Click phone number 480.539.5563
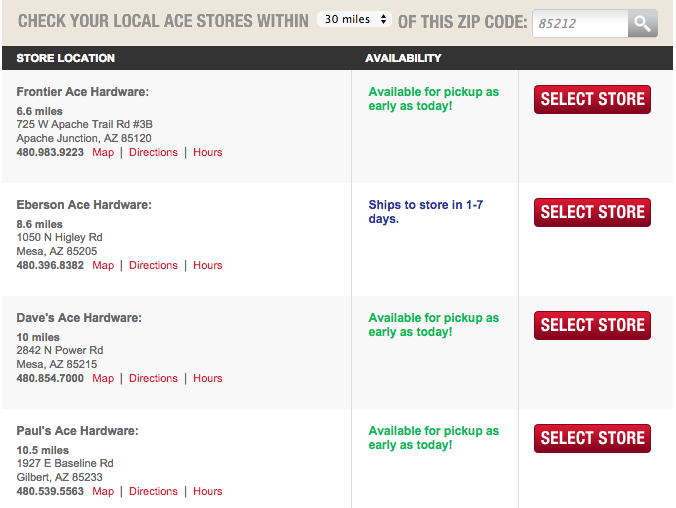The image size is (676, 508). click(x=50, y=491)
